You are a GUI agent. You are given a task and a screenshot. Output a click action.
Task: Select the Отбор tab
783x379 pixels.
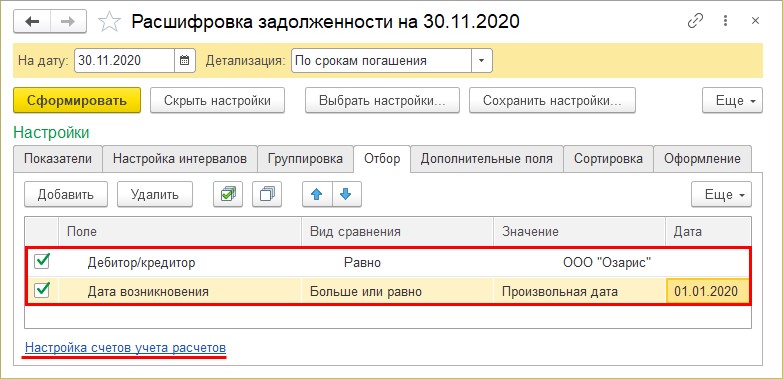[382, 159]
